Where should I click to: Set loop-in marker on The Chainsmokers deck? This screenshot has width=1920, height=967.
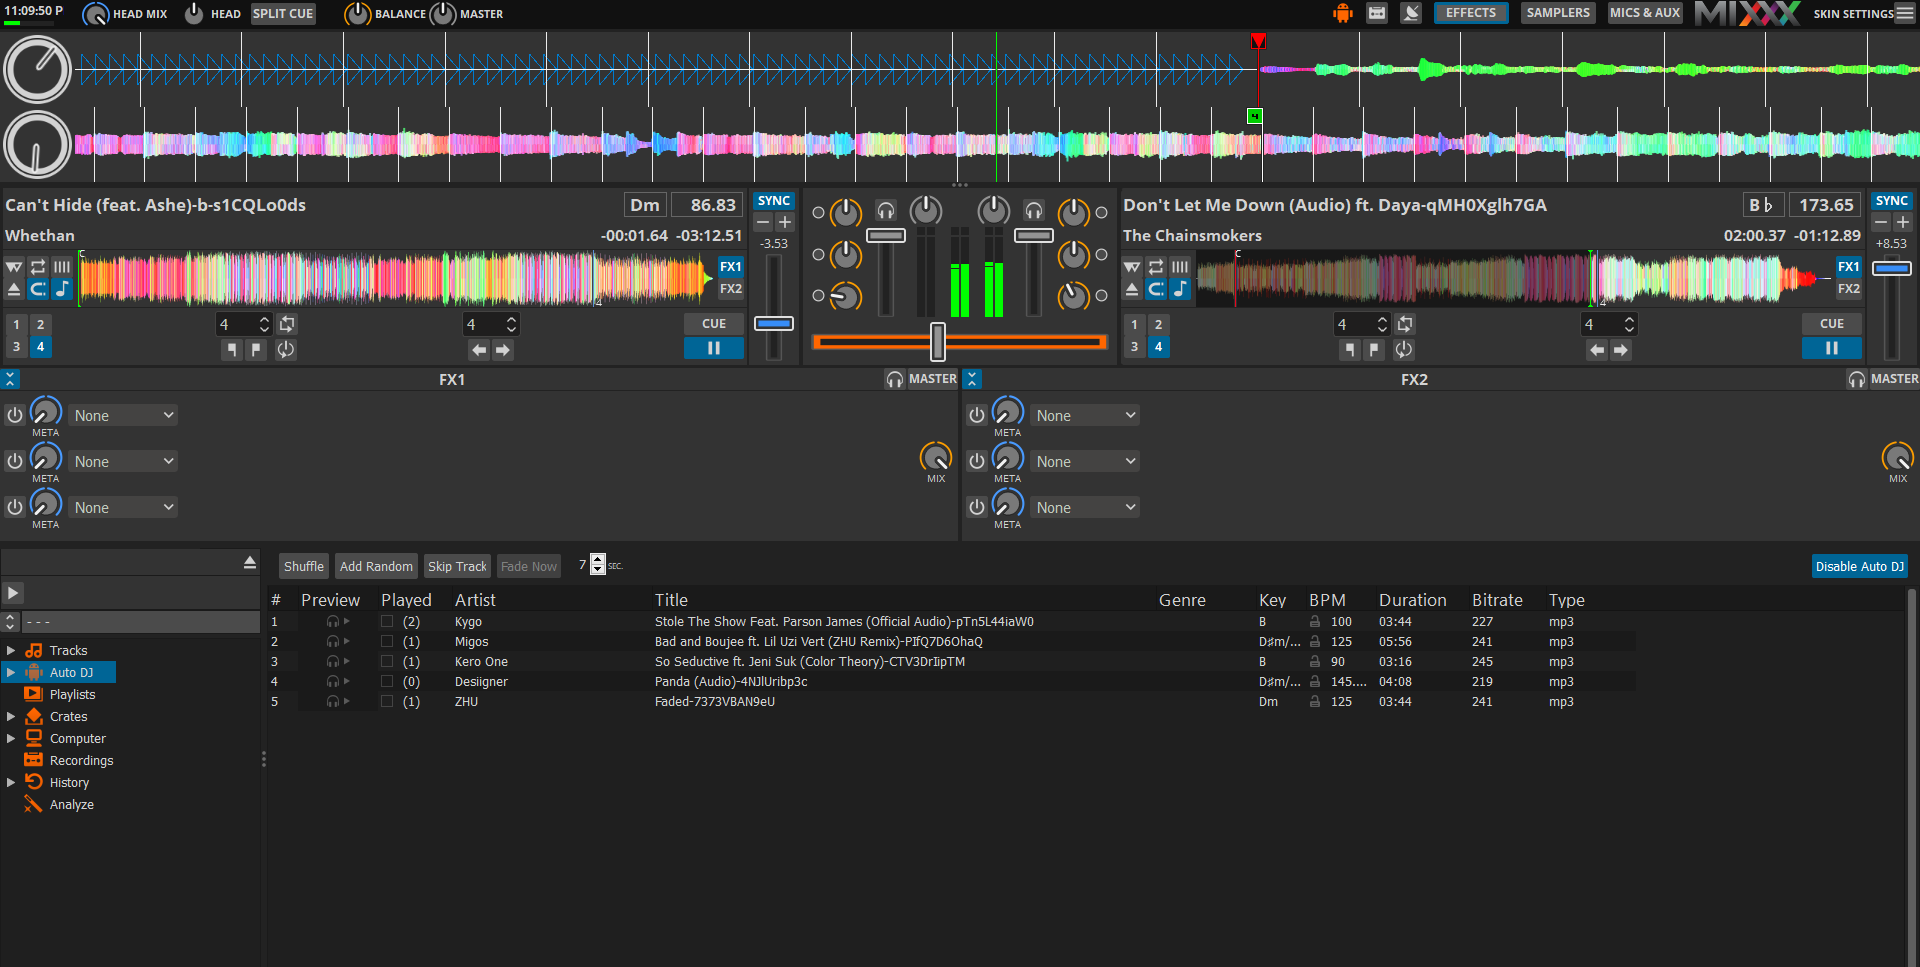click(x=1350, y=349)
